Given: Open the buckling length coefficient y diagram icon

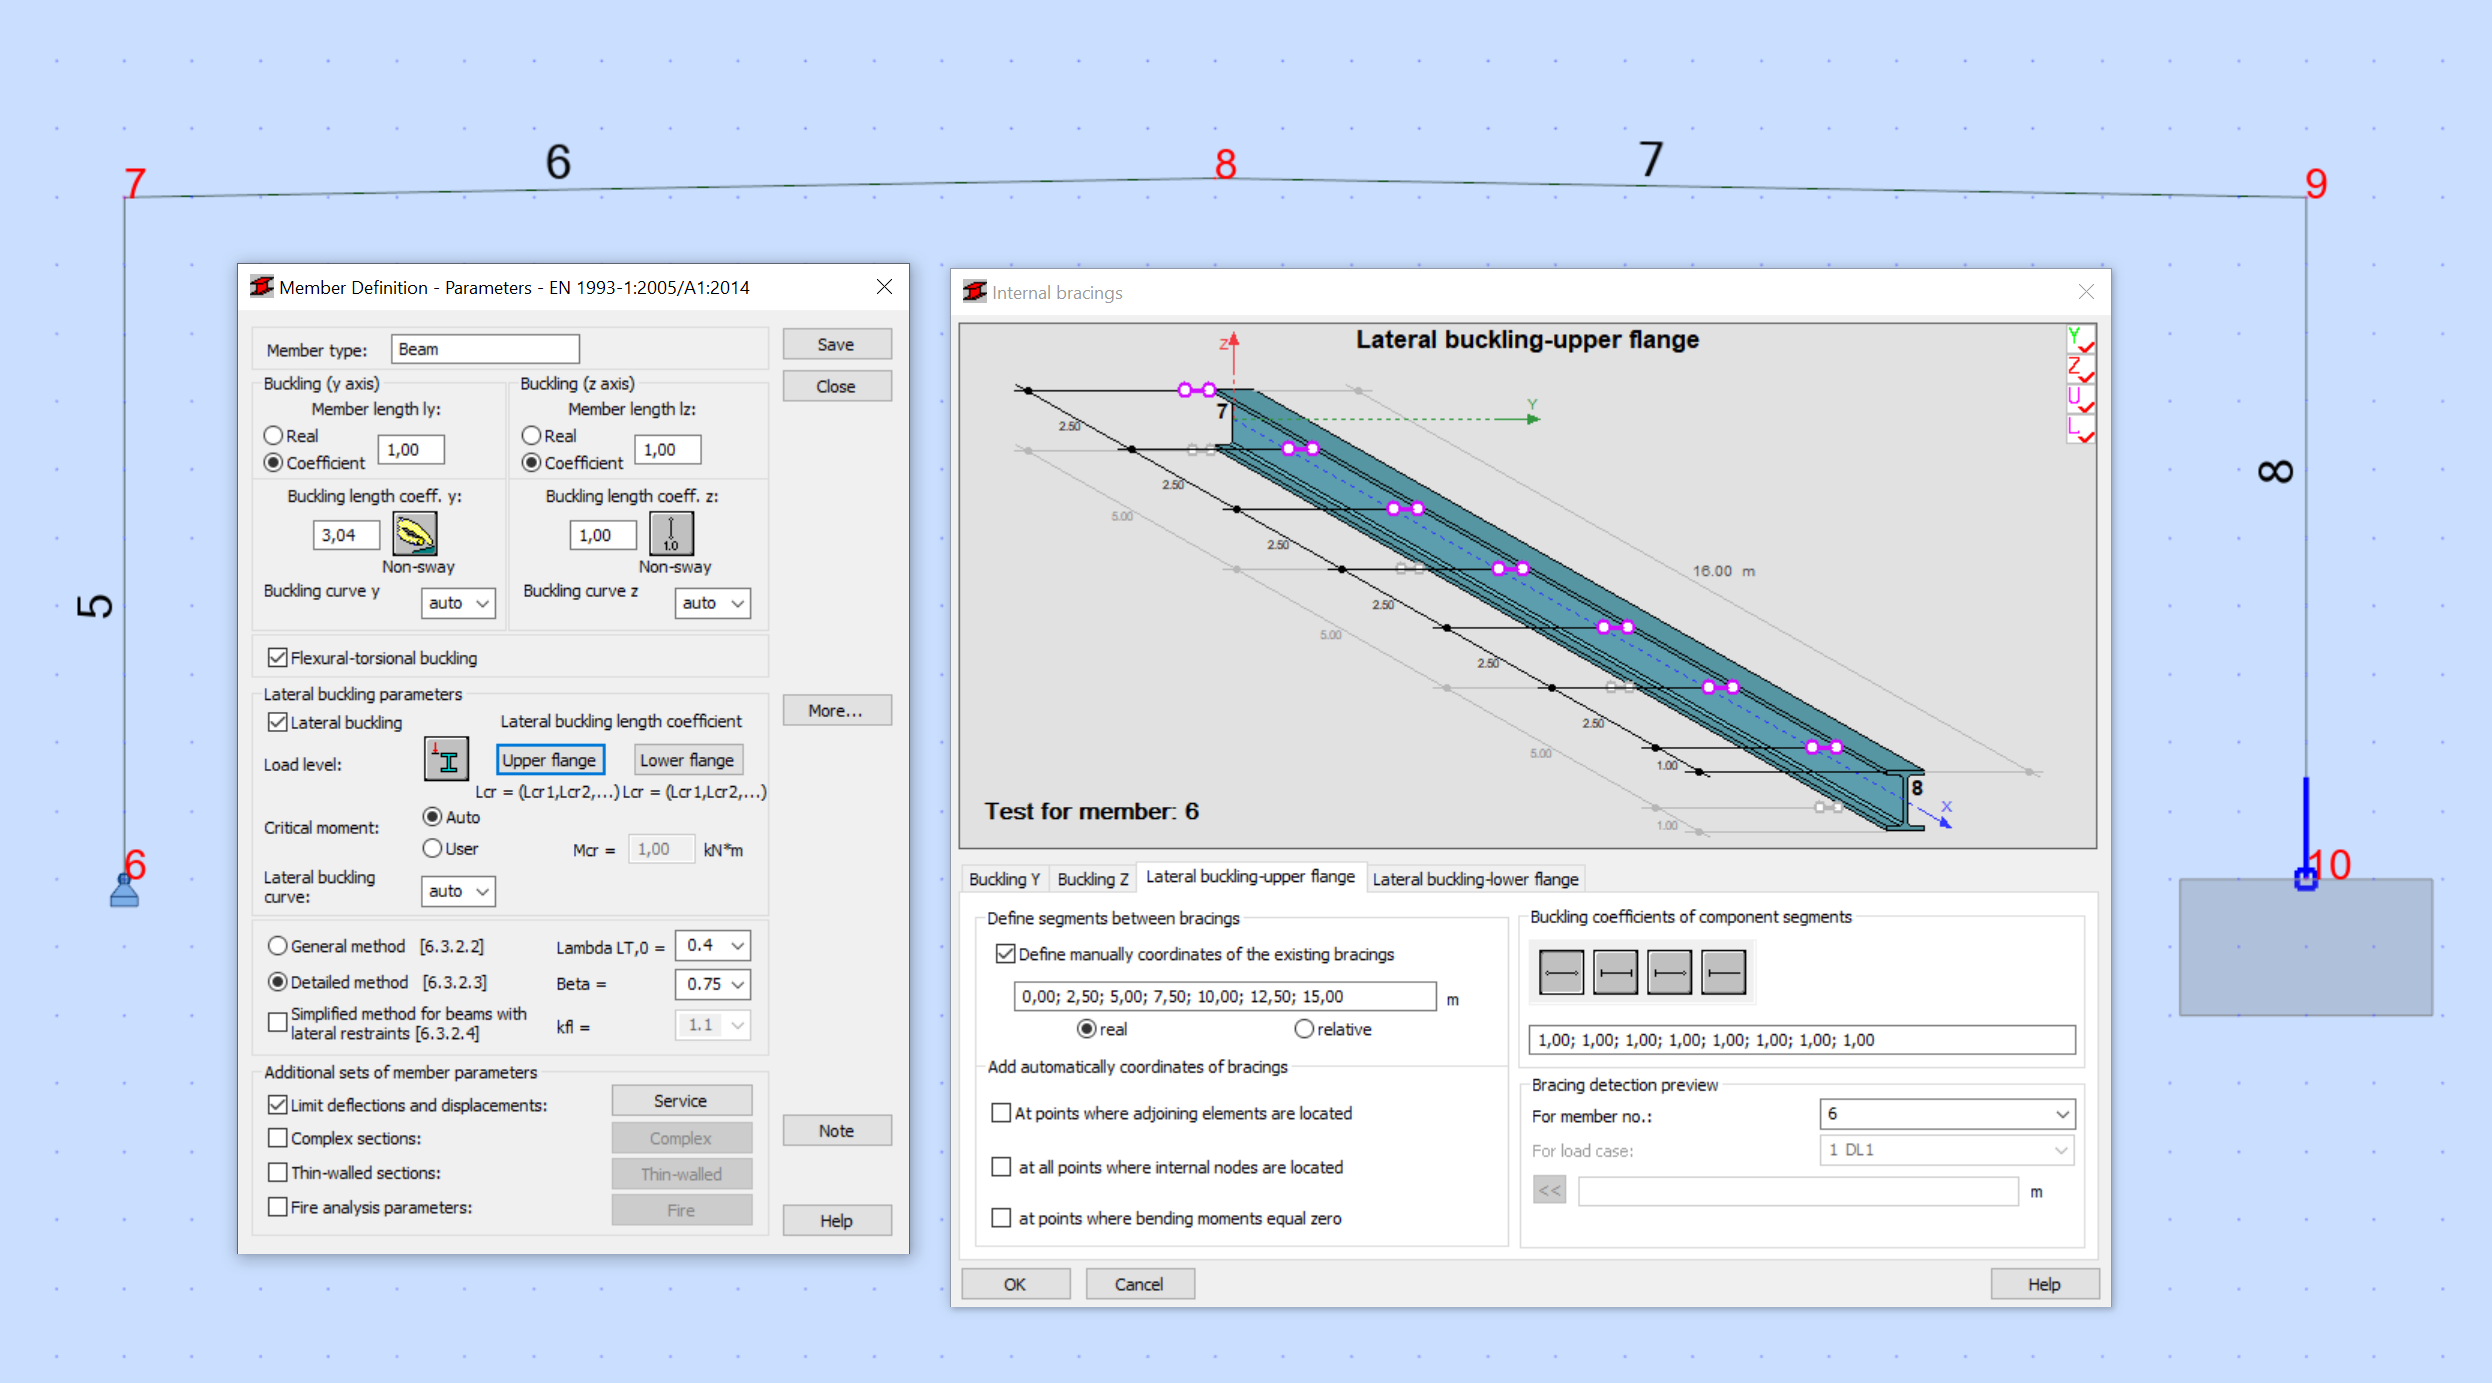Looking at the screenshot, I should point(416,534).
